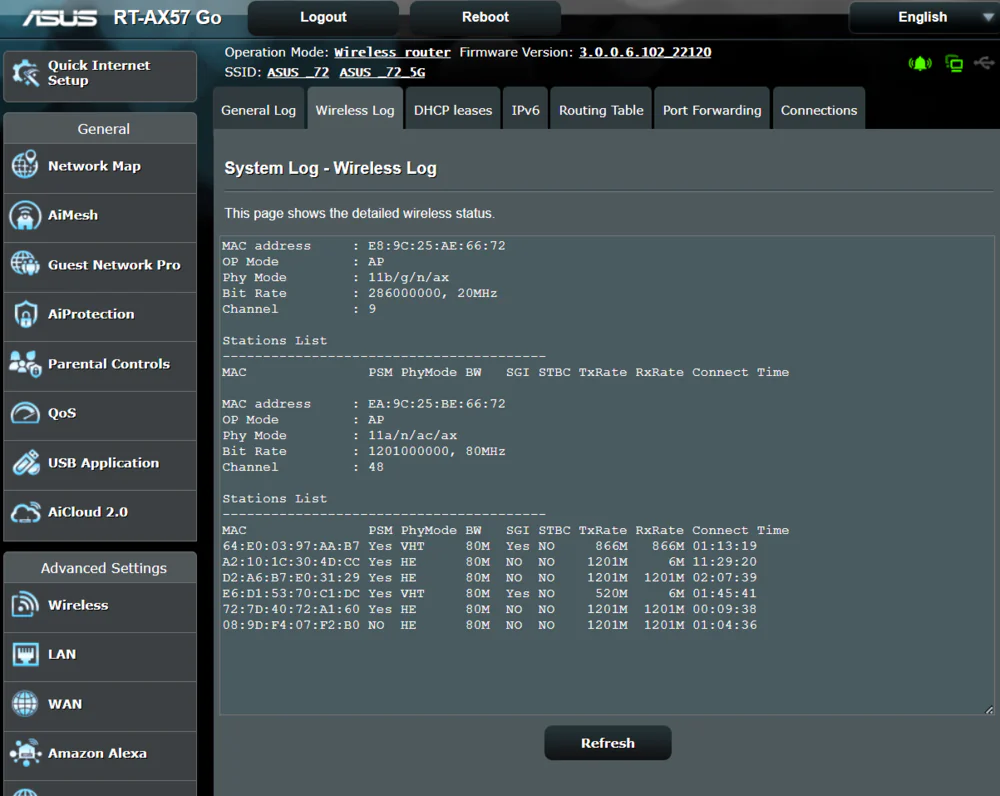
Task: Open AiMesh menu label
Action: (73, 215)
